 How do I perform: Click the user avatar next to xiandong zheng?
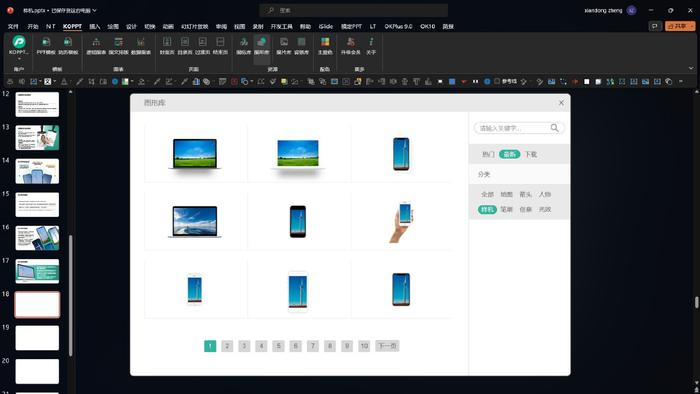click(x=631, y=10)
